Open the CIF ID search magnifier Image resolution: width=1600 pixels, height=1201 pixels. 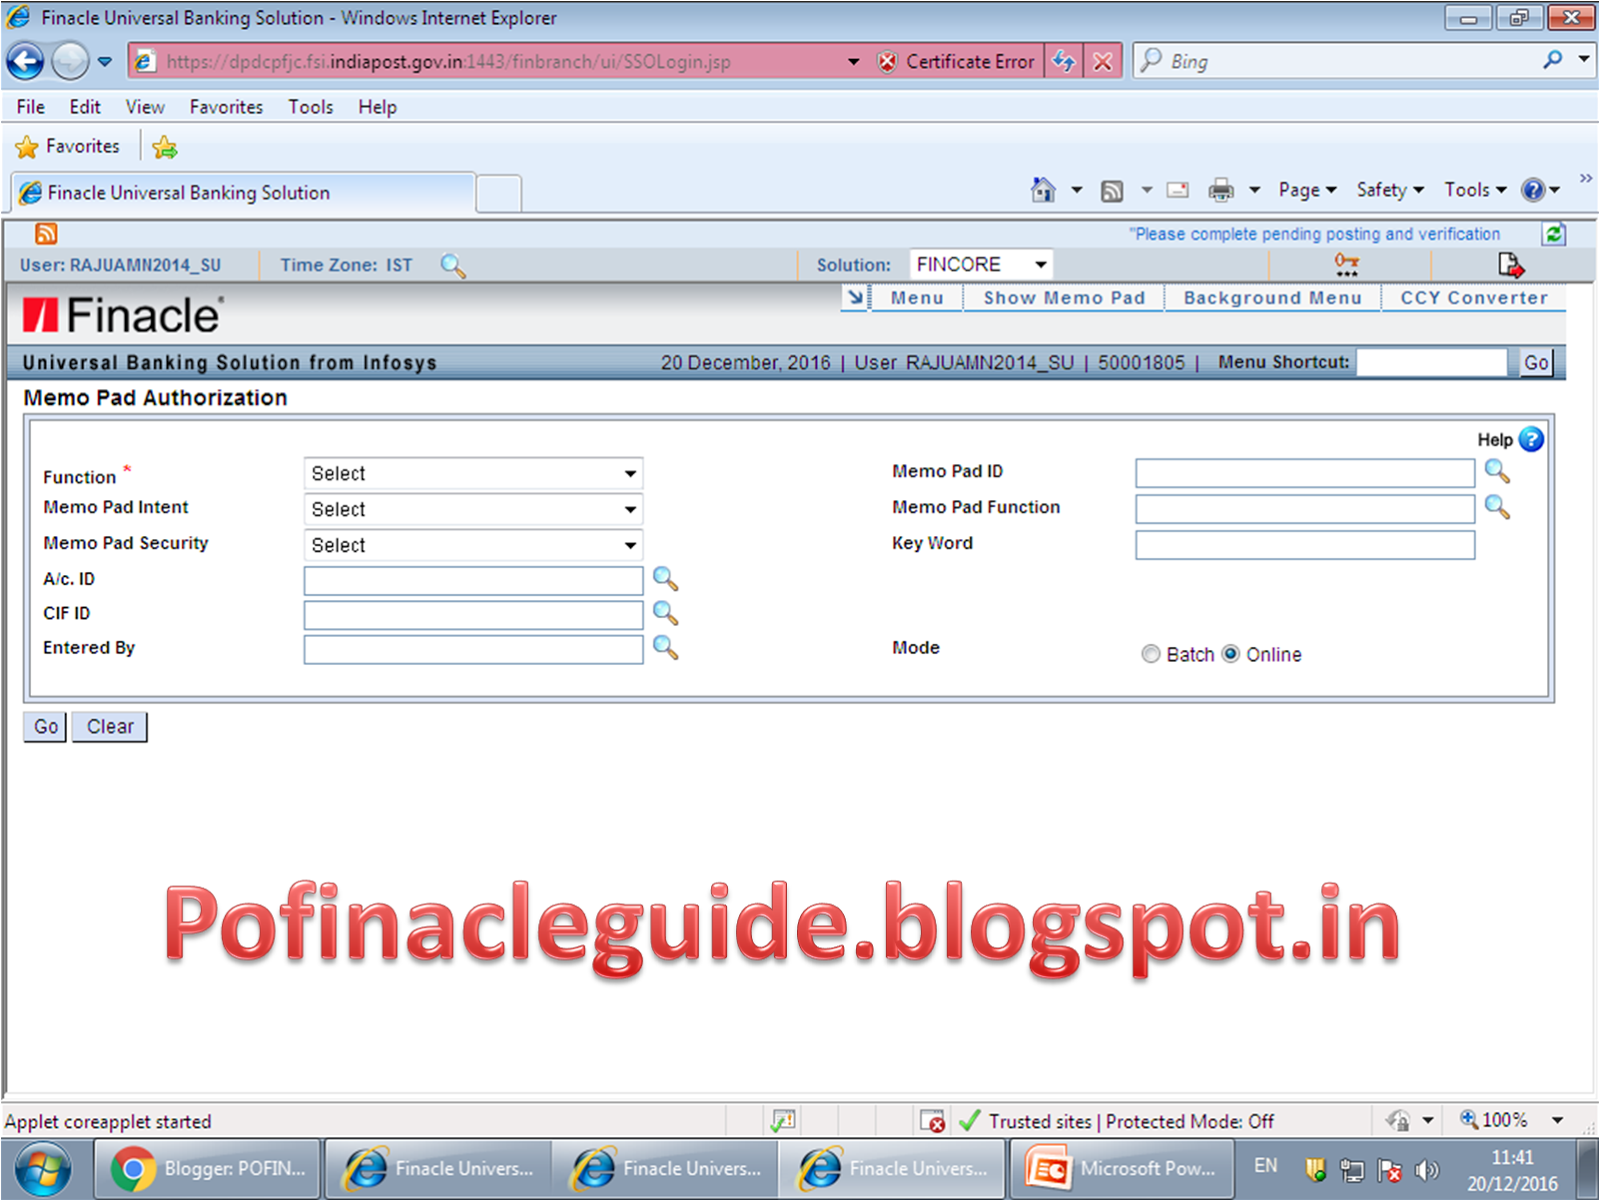[x=665, y=614]
